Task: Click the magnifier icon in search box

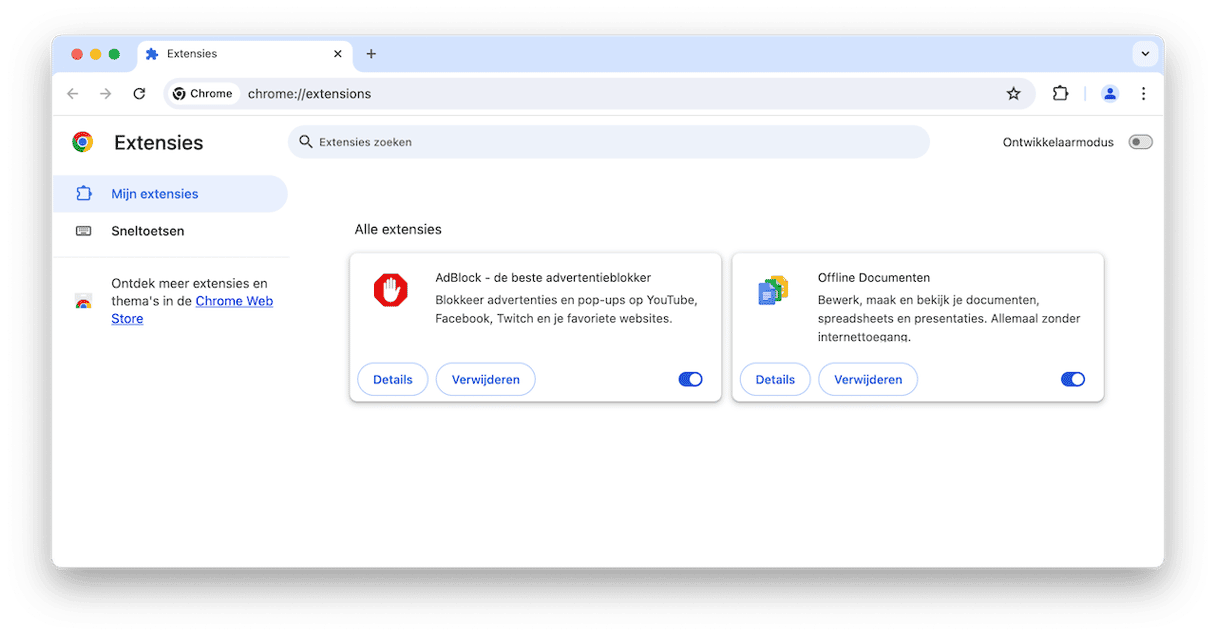Action: point(306,142)
